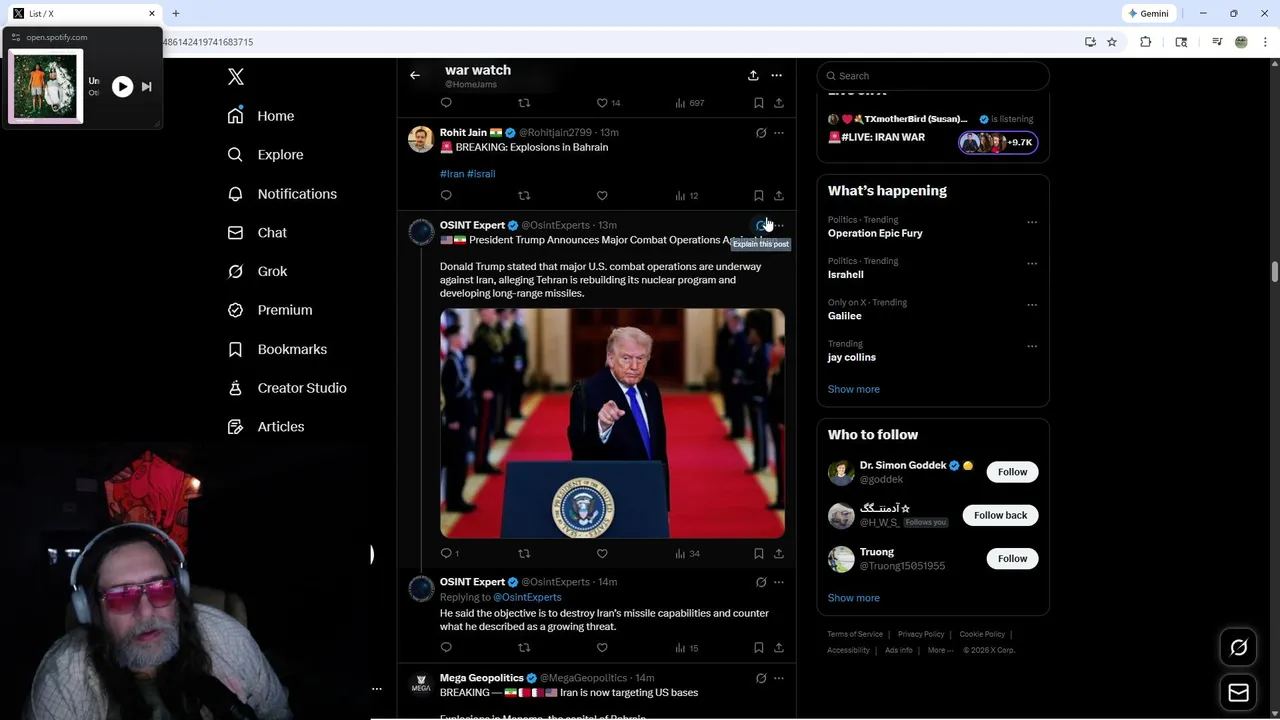Open Grok explain on Rohit Jain post
The image size is (1280, 720).
click(x=761, y=133)
